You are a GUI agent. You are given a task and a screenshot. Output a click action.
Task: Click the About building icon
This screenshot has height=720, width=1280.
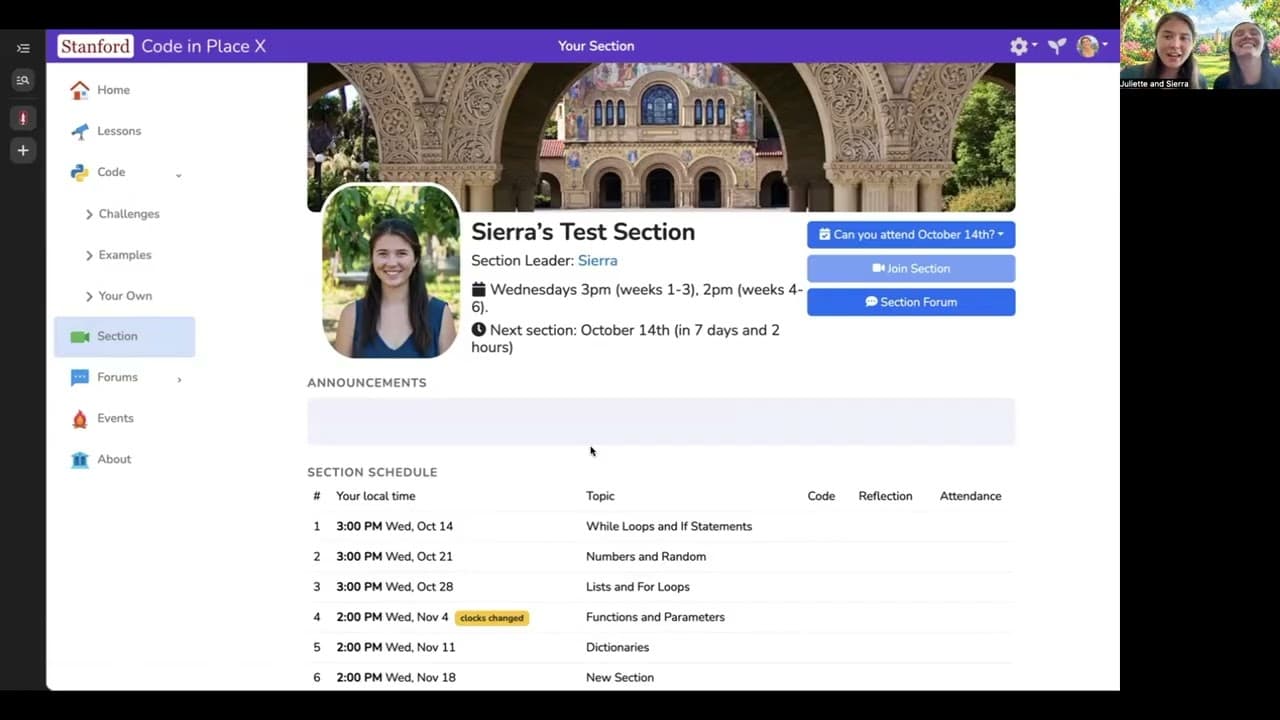[80, 460]
